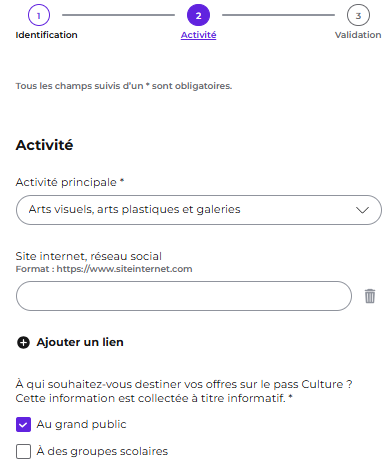Click the Activité principale field label
Screen dimensions: 392x475
(70, 182)
